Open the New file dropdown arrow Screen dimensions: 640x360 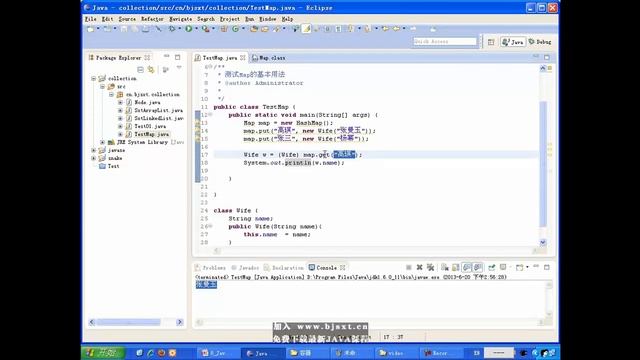click(x=98, y=29)
